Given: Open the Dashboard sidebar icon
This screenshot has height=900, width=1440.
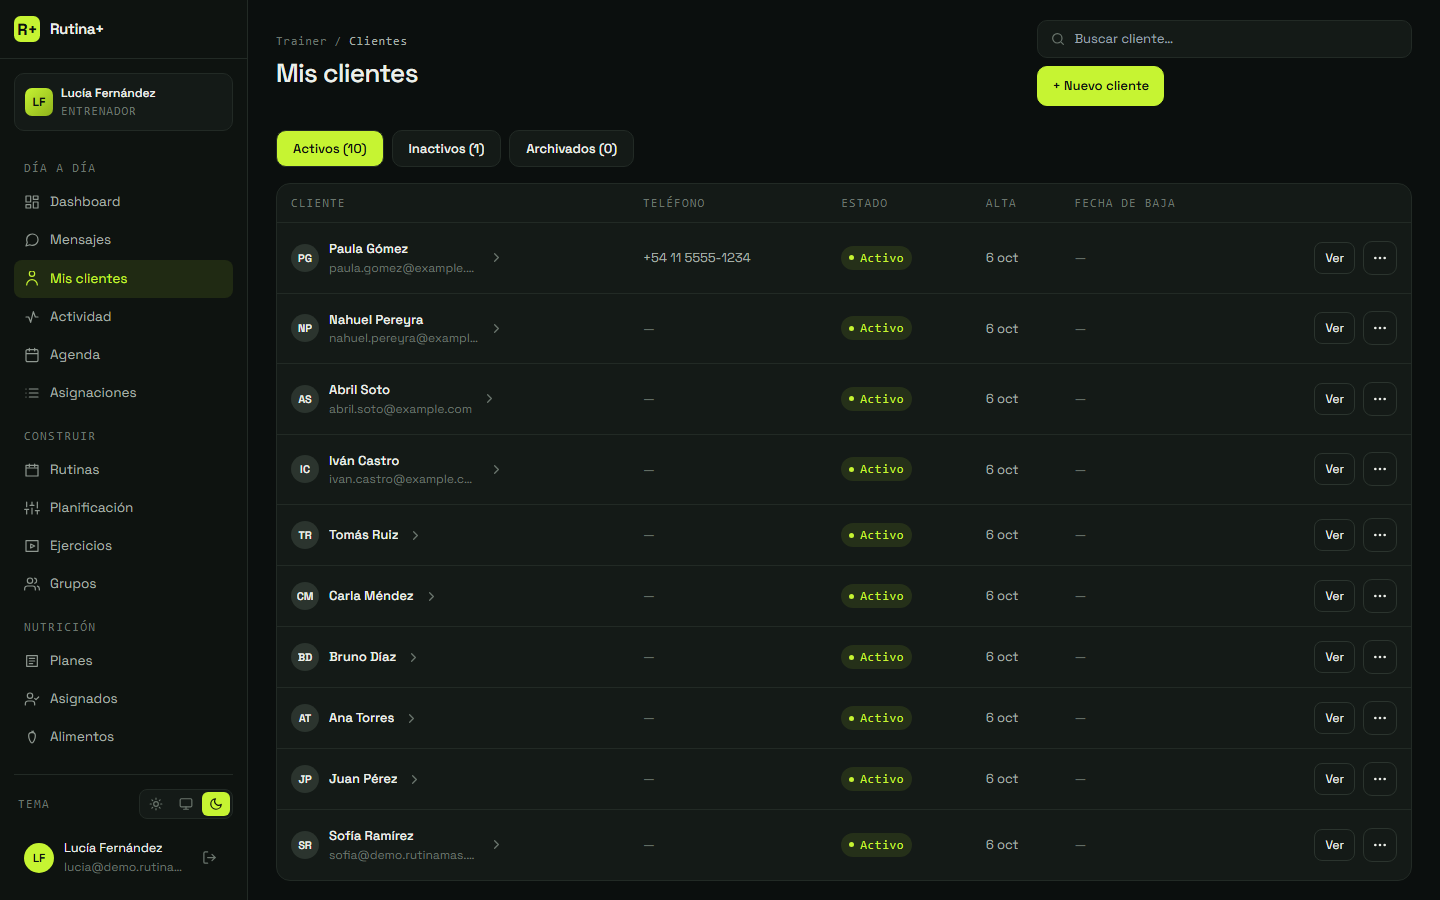Looking at the screenshot, I should point(32,202).
